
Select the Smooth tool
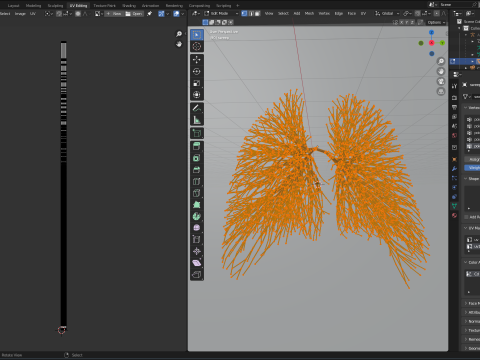pyautogui.click(x=197, y=228)
